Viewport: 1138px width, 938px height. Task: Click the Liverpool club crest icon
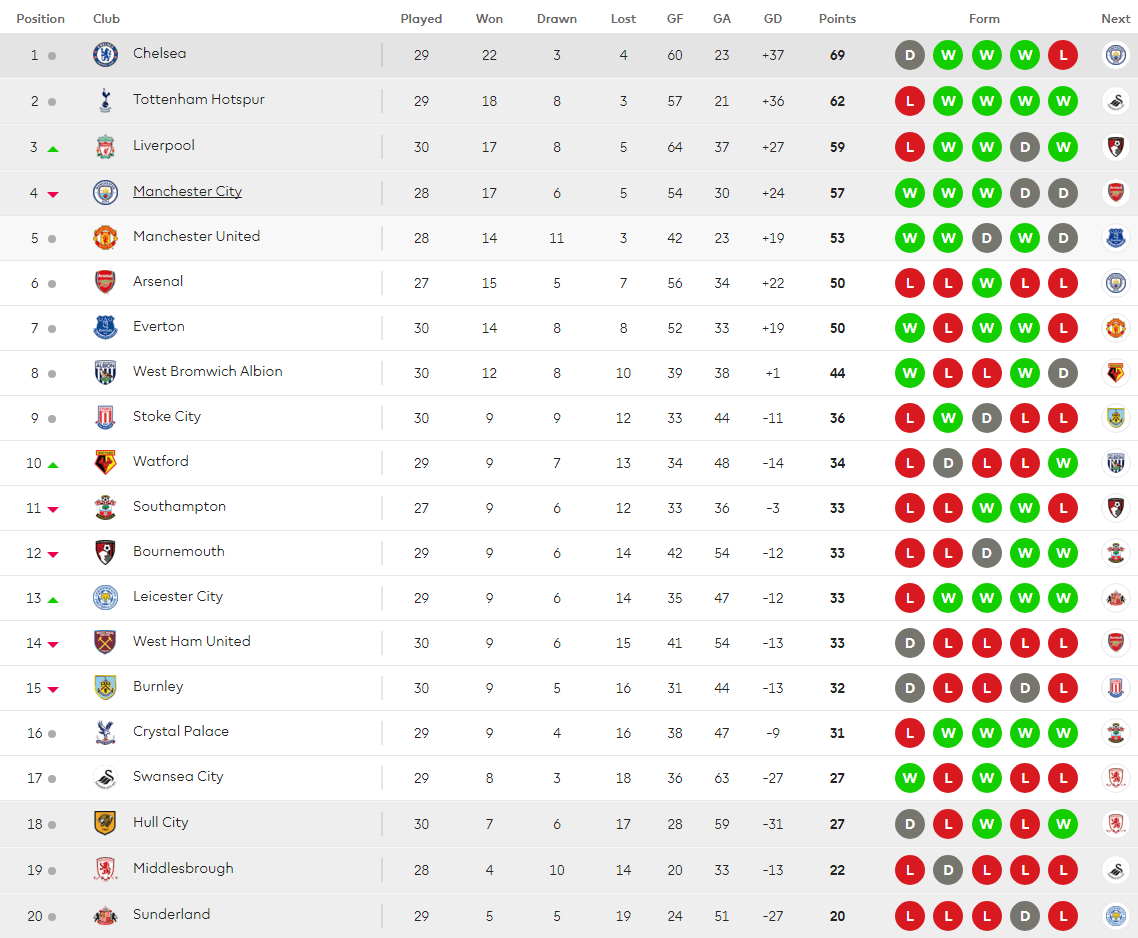tap(105, 147)
